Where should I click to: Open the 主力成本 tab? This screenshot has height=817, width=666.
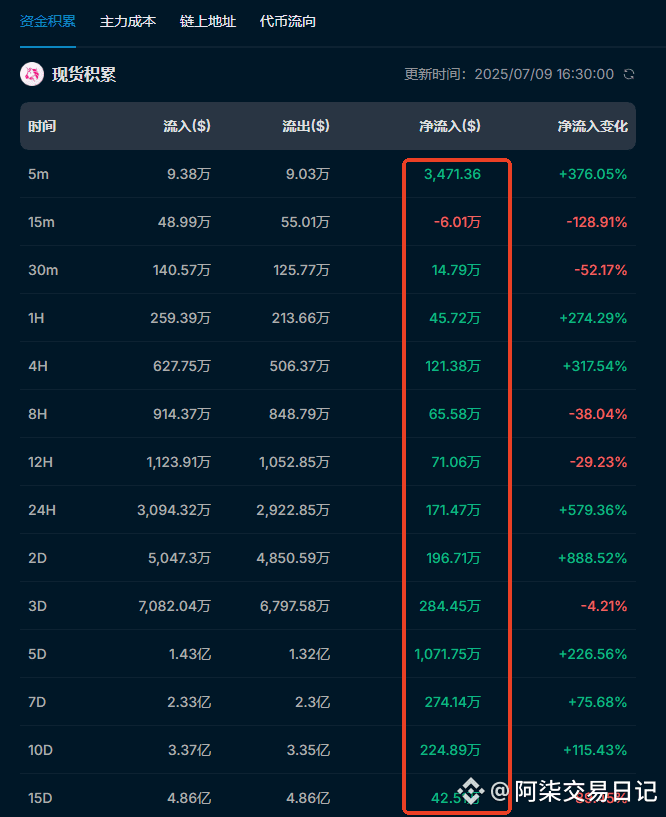[128, 21]
